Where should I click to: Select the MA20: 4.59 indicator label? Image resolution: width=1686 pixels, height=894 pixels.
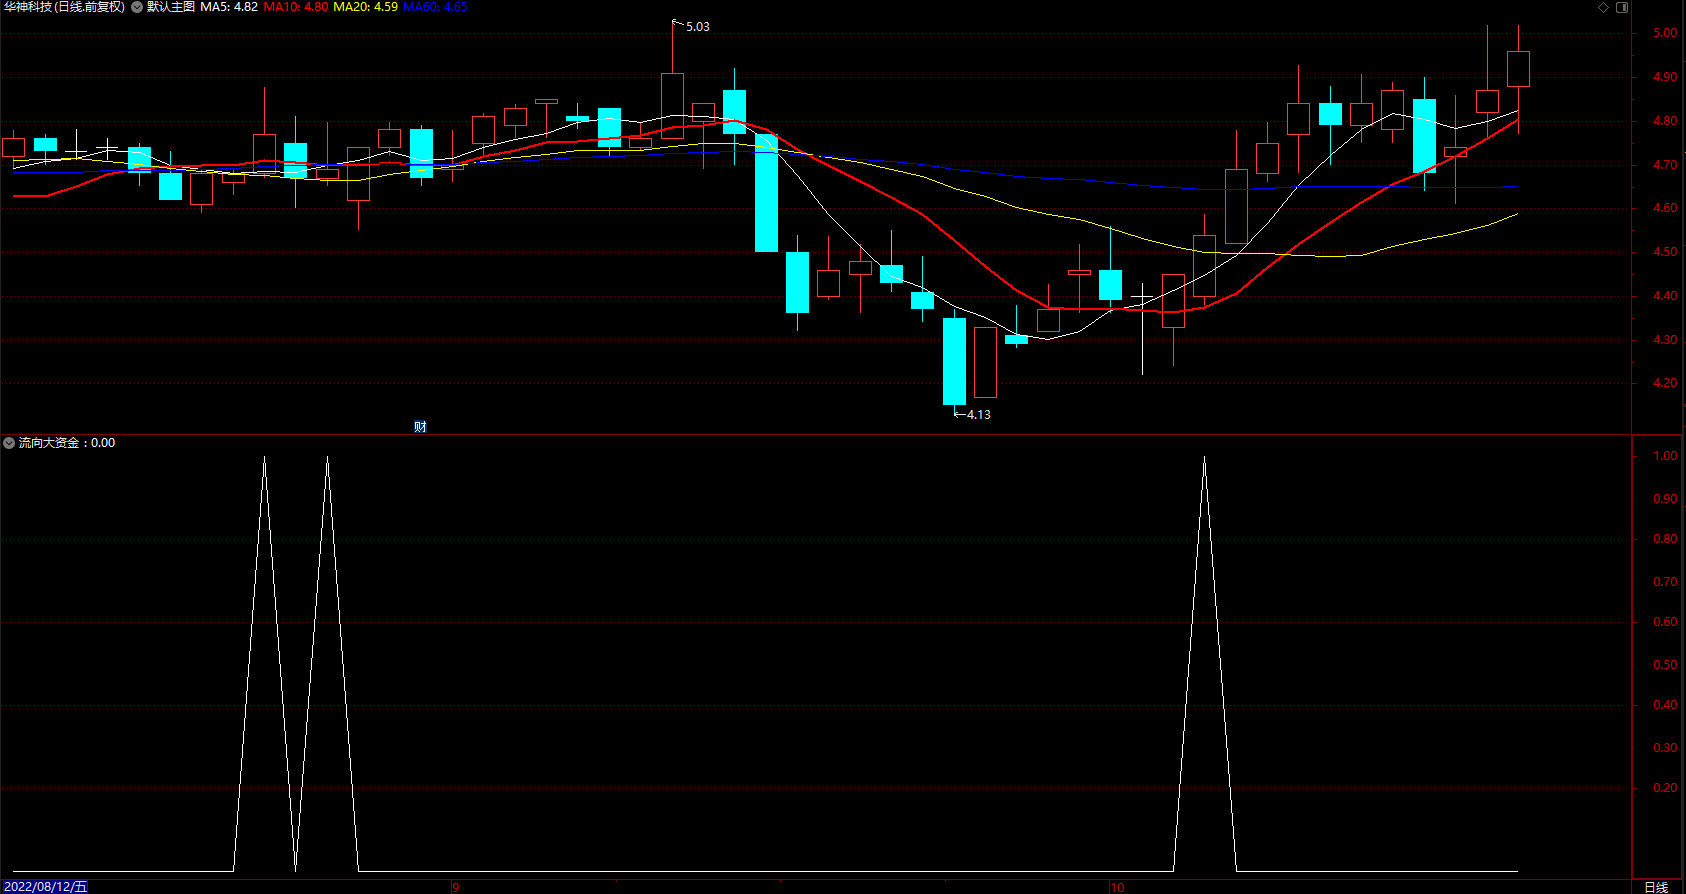[365, 7]
